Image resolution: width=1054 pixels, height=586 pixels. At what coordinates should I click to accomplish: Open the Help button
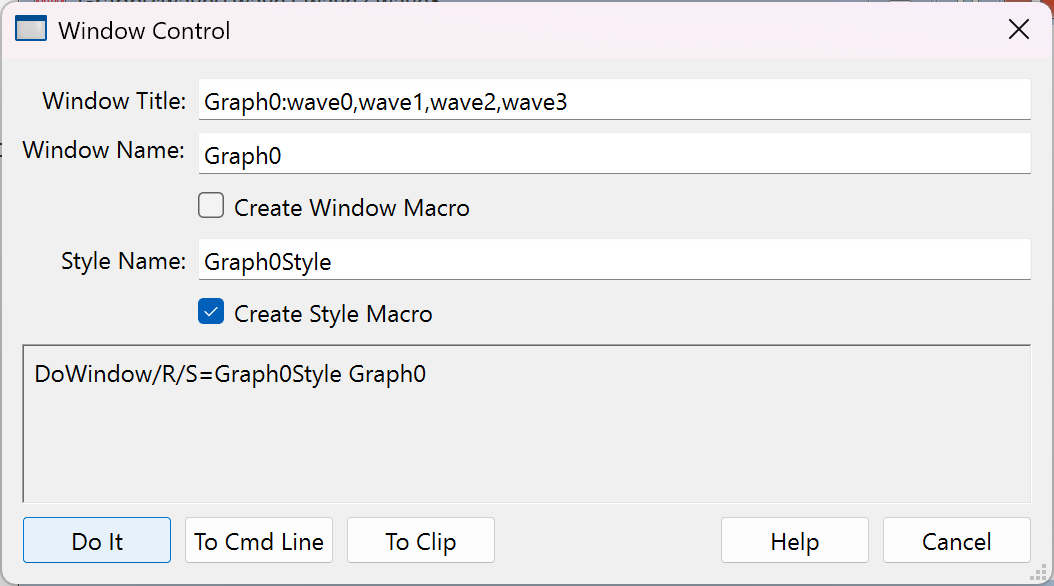(x=795, y=541)
